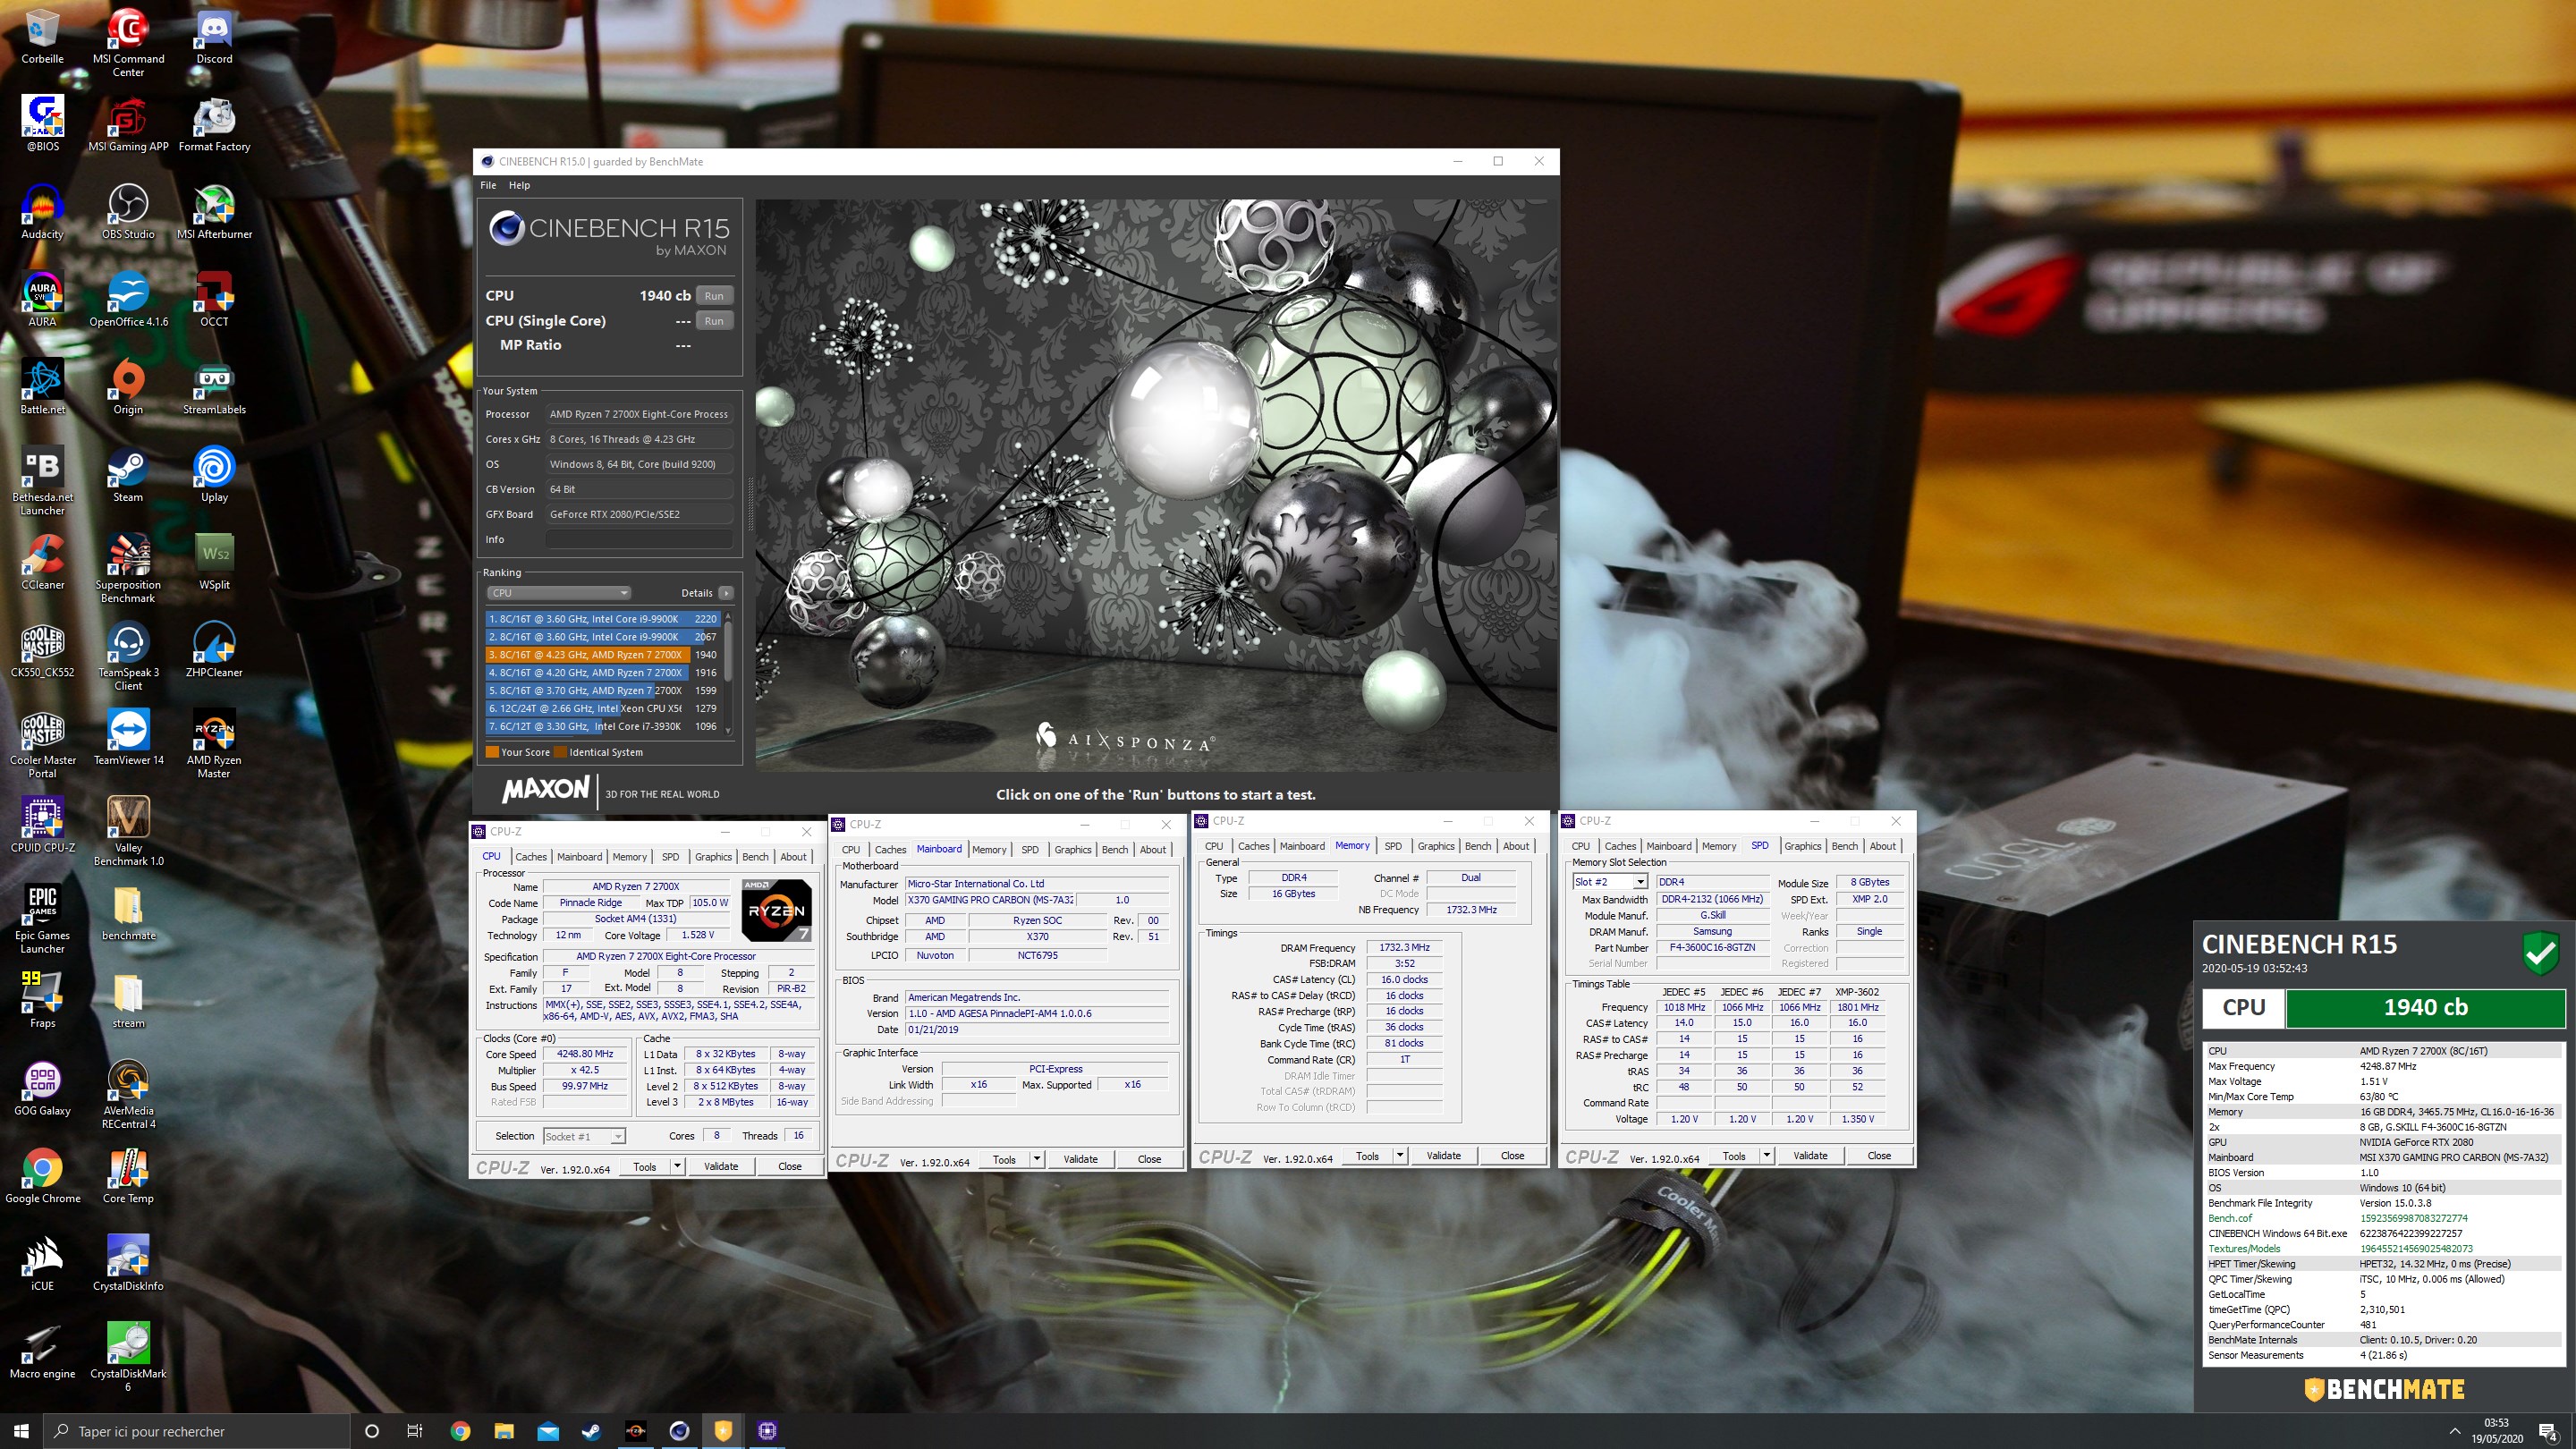The width and height of the screenshot is (2576, 1449).
Task: Open the Steam desktop icon
Action: click(x=128, y=474)
